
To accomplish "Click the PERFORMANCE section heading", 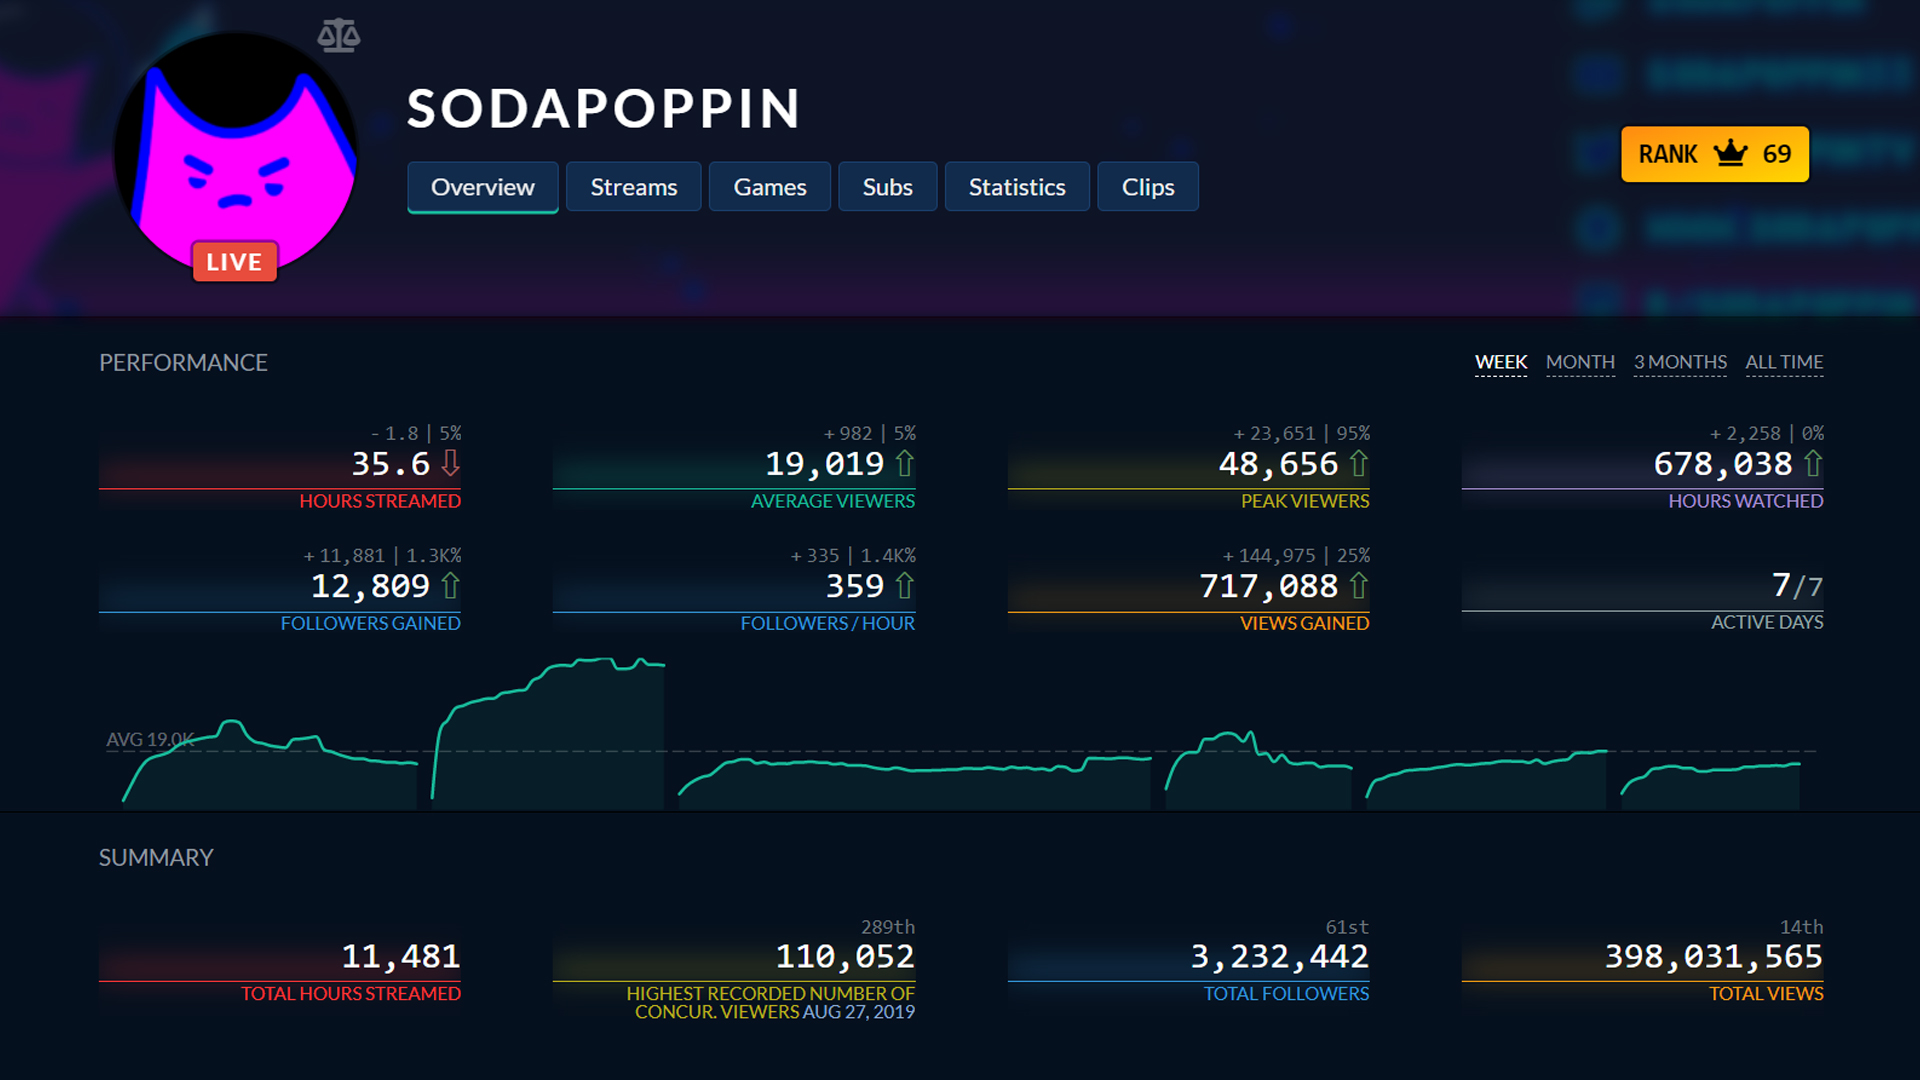I will pyautogui.click(x=183, y=362).
